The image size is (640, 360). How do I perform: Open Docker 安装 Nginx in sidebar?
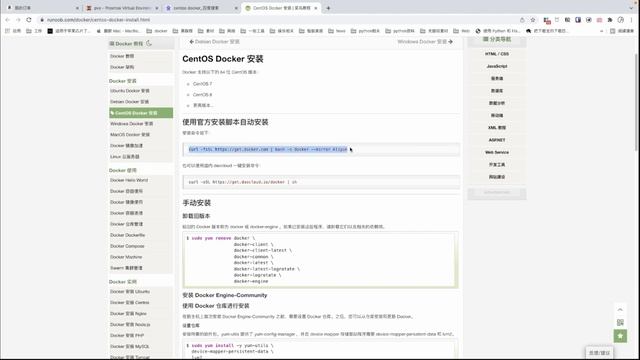pyautogui.click(x=128, y=314)
